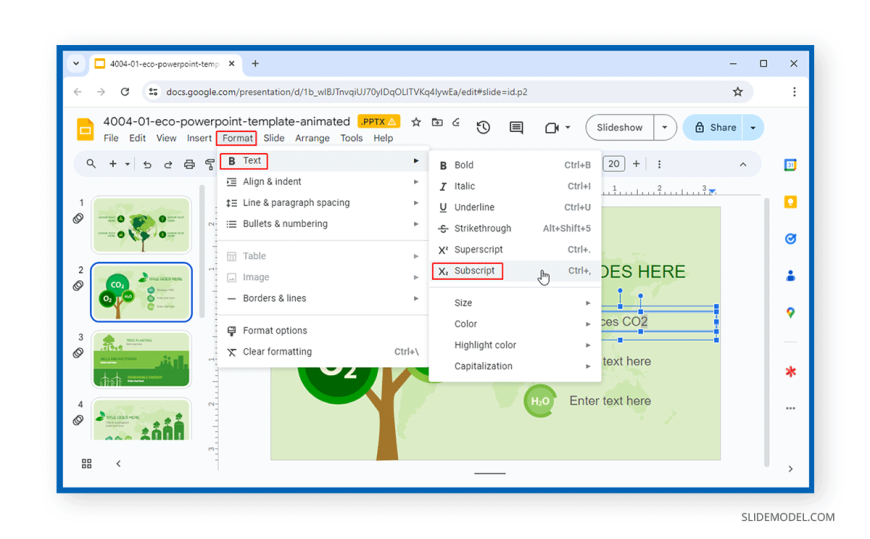This screenshot has width=870, height=539.
Task: Click the Slideshow button
Action: click(619, 128)
